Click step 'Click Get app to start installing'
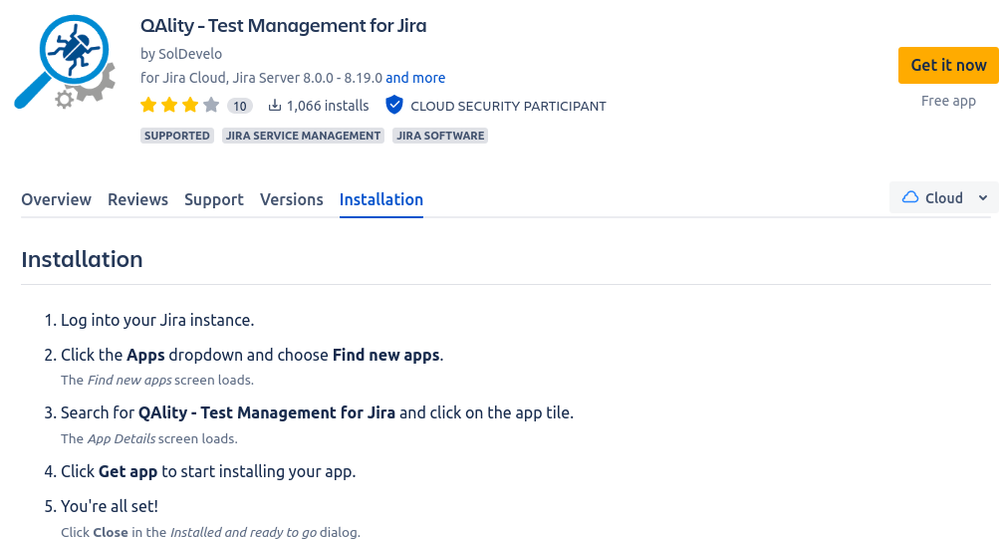Image resolution: width=999 pixels, height=555 pixels. (208, 472)
